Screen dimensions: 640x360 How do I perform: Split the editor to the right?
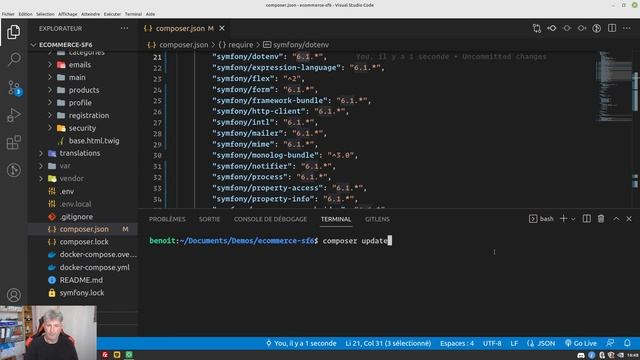[x=612, y=28]
